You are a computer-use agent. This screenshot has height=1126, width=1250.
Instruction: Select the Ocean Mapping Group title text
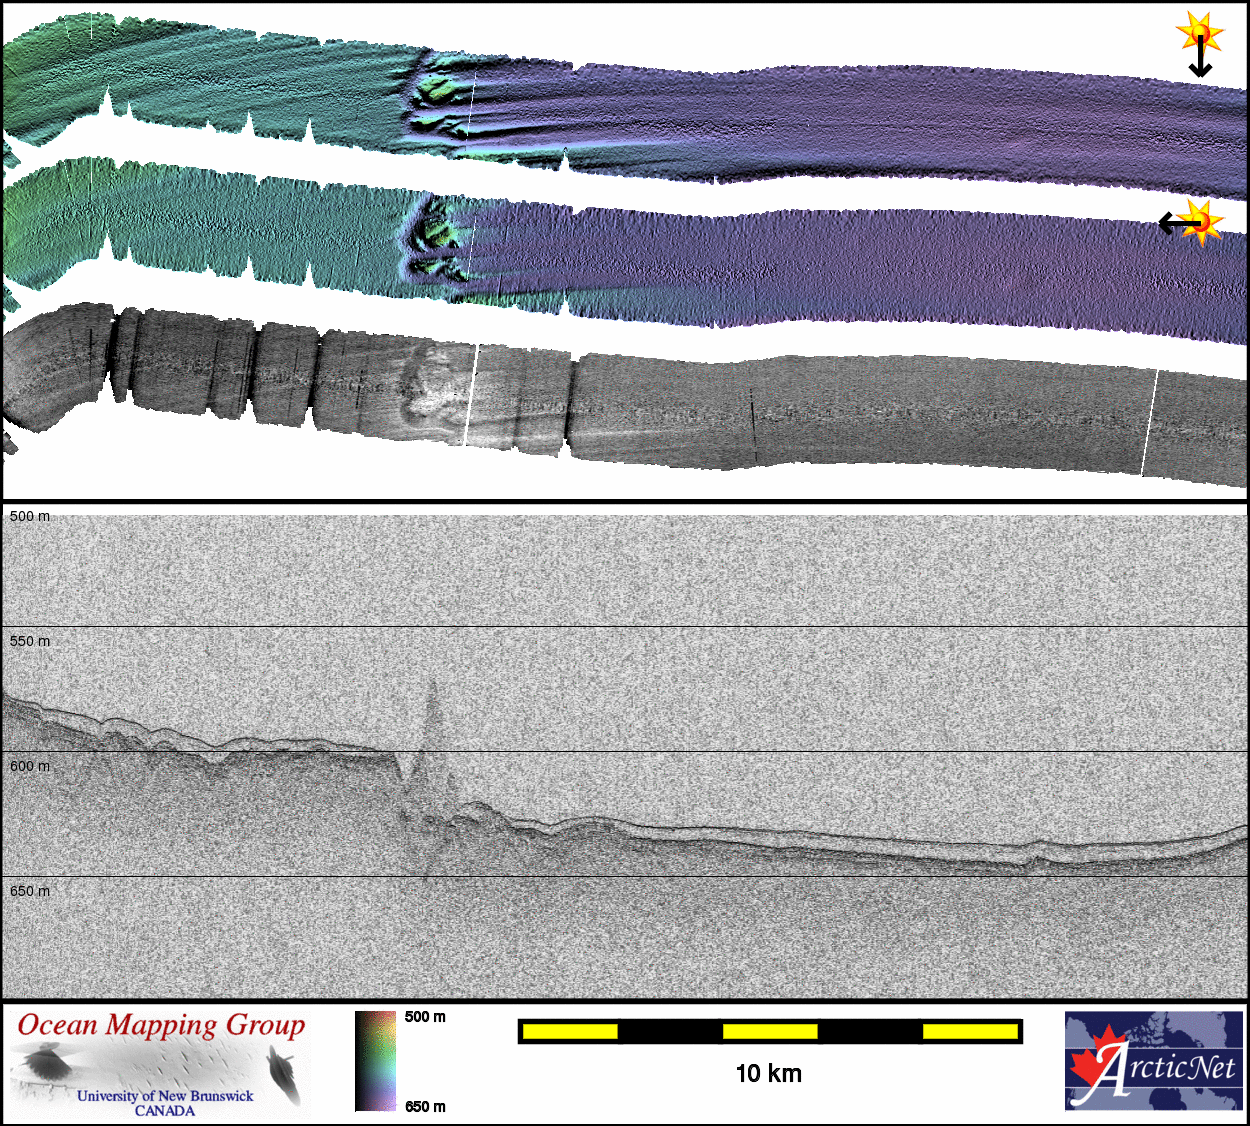(x=161, y=1025)
